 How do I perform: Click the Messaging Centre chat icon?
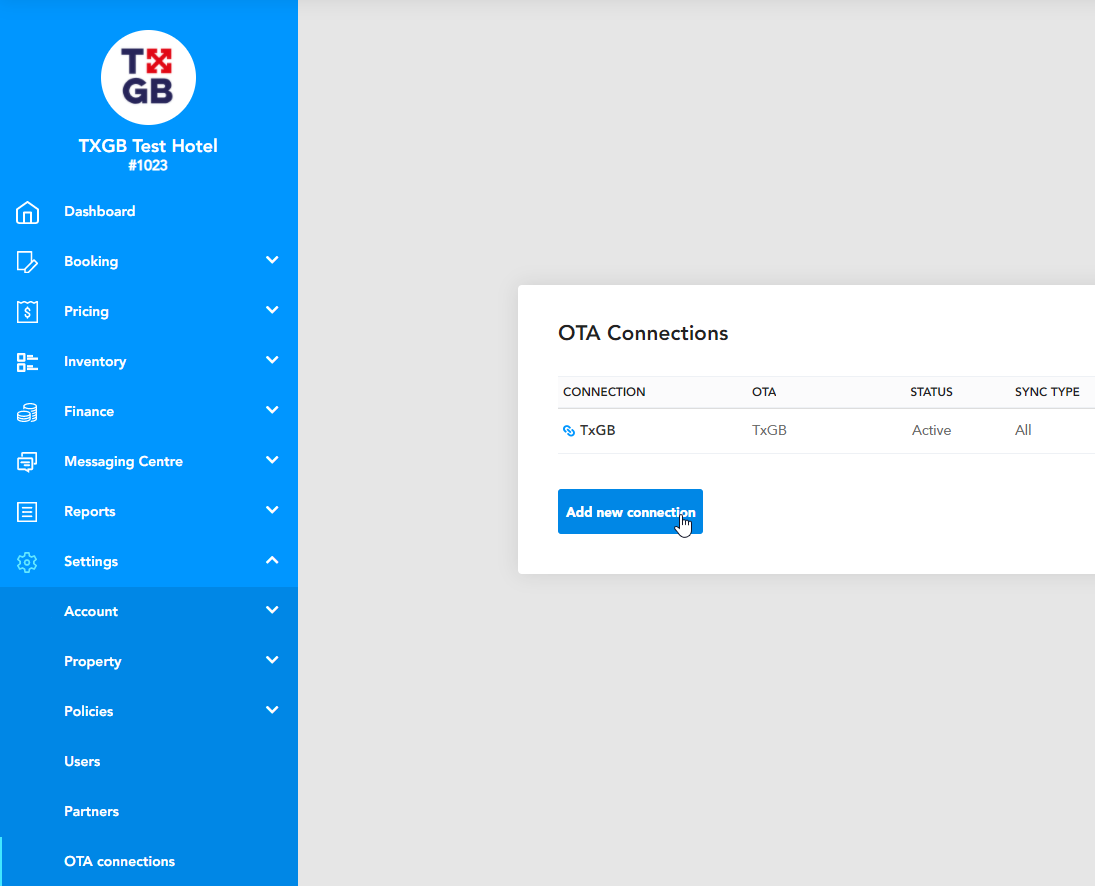(27, 462)
